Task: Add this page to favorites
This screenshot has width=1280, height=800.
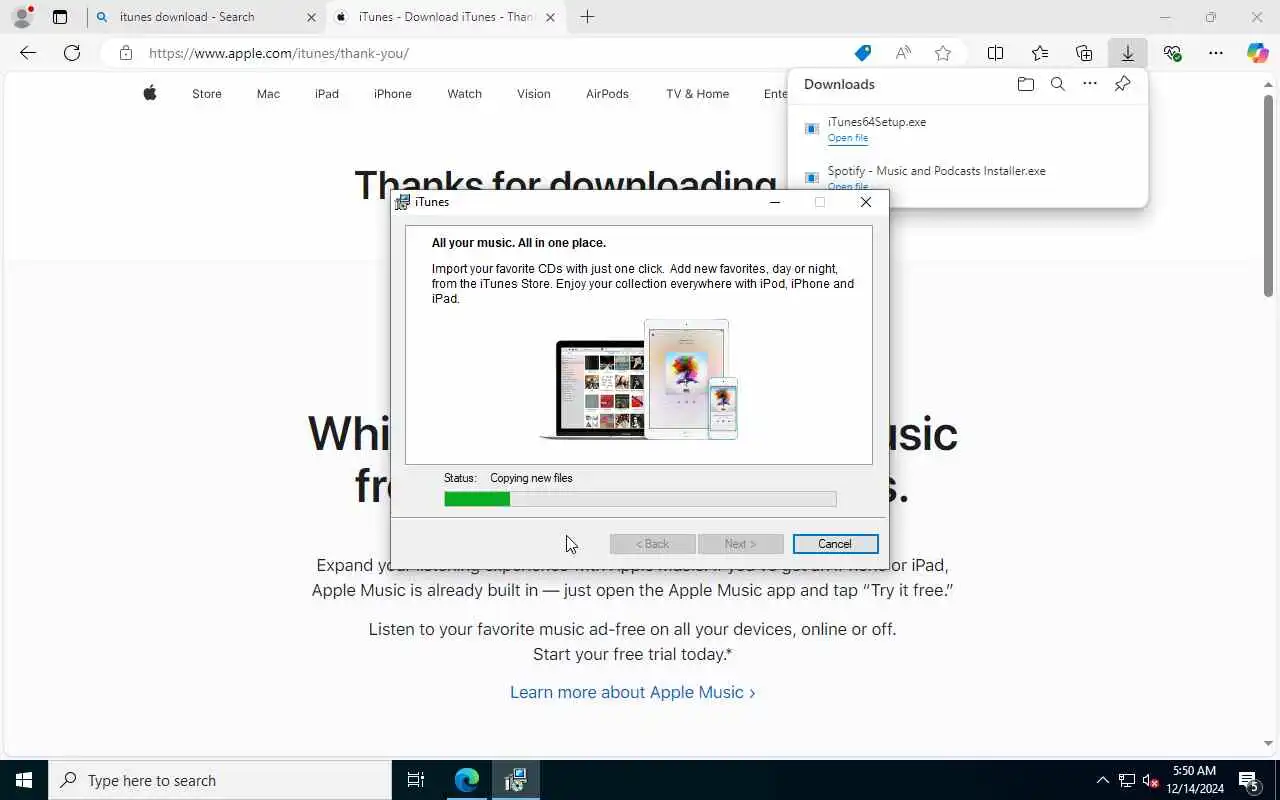Action: (x=943, y=53)
